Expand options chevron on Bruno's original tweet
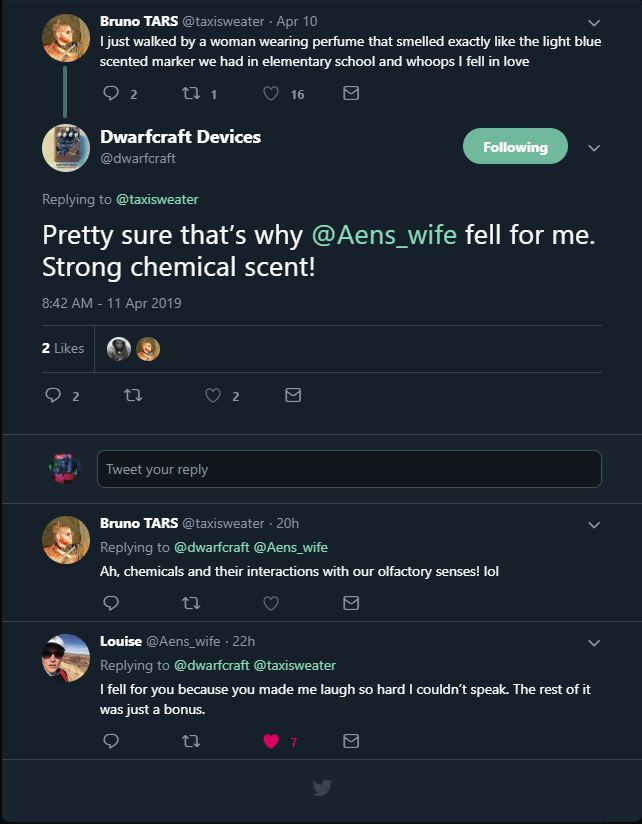 [594, 22]
